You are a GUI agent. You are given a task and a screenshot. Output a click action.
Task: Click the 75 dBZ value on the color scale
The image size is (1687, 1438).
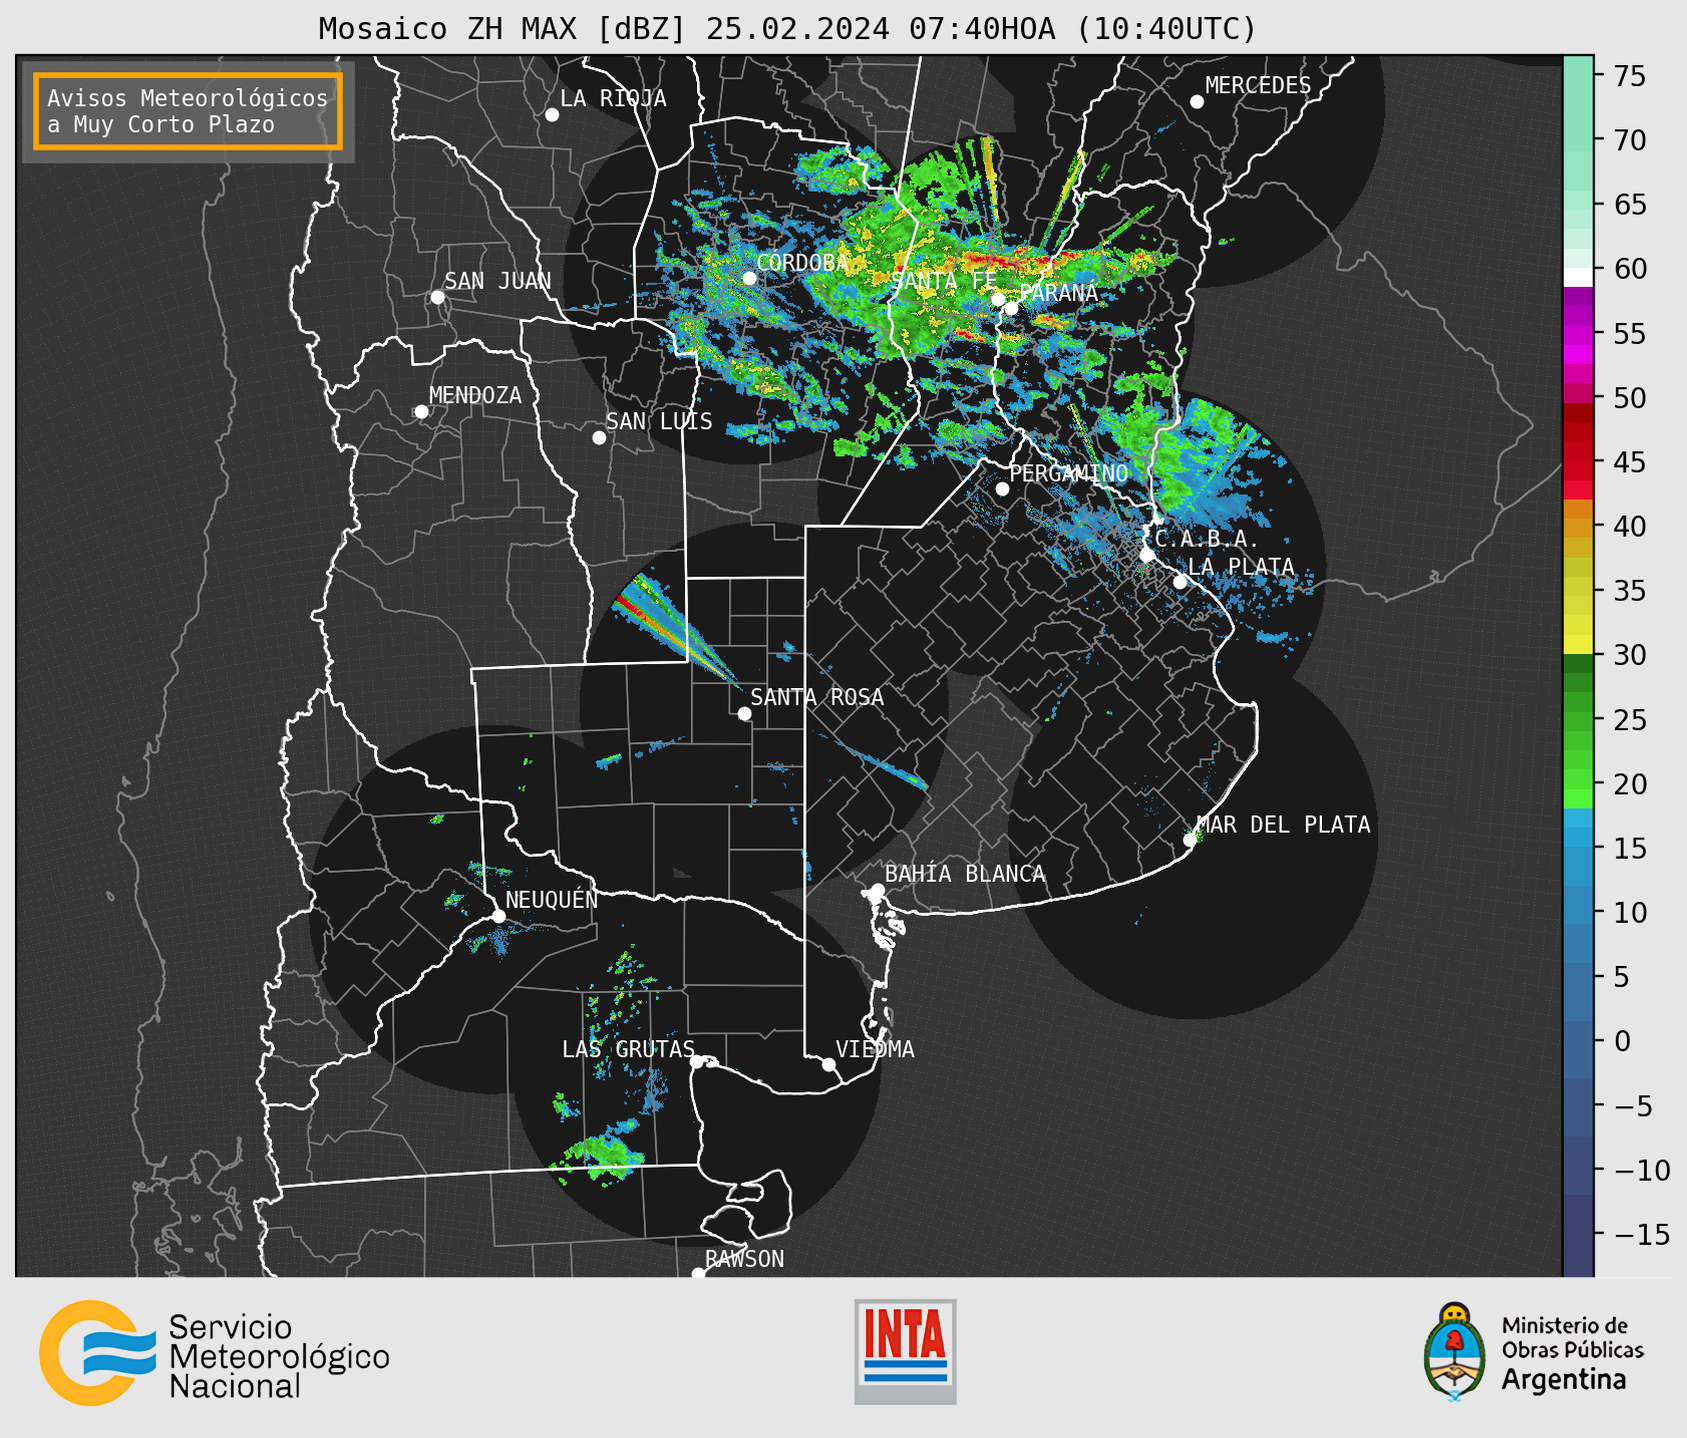(x=1629, y=76)
